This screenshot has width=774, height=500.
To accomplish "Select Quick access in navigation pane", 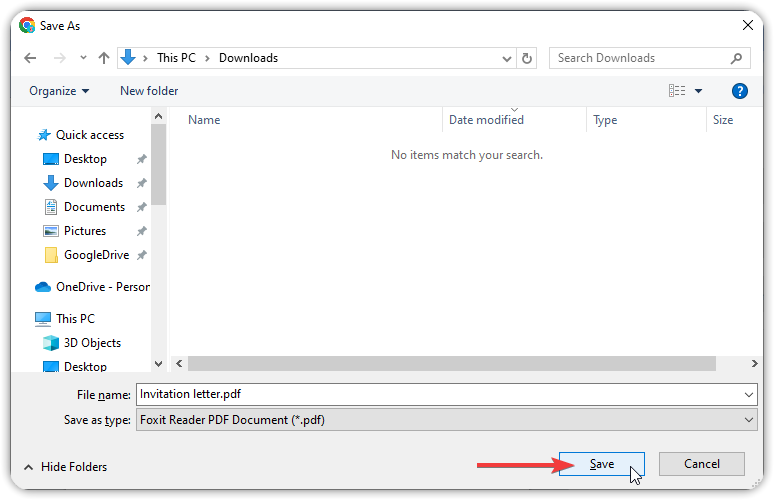I will click(x=90, y=135).
